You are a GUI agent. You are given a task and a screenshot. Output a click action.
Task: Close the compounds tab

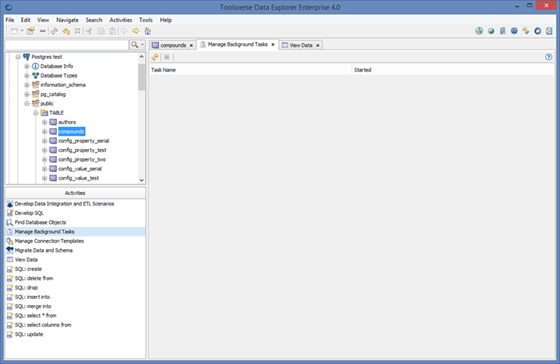coord(191,45)
